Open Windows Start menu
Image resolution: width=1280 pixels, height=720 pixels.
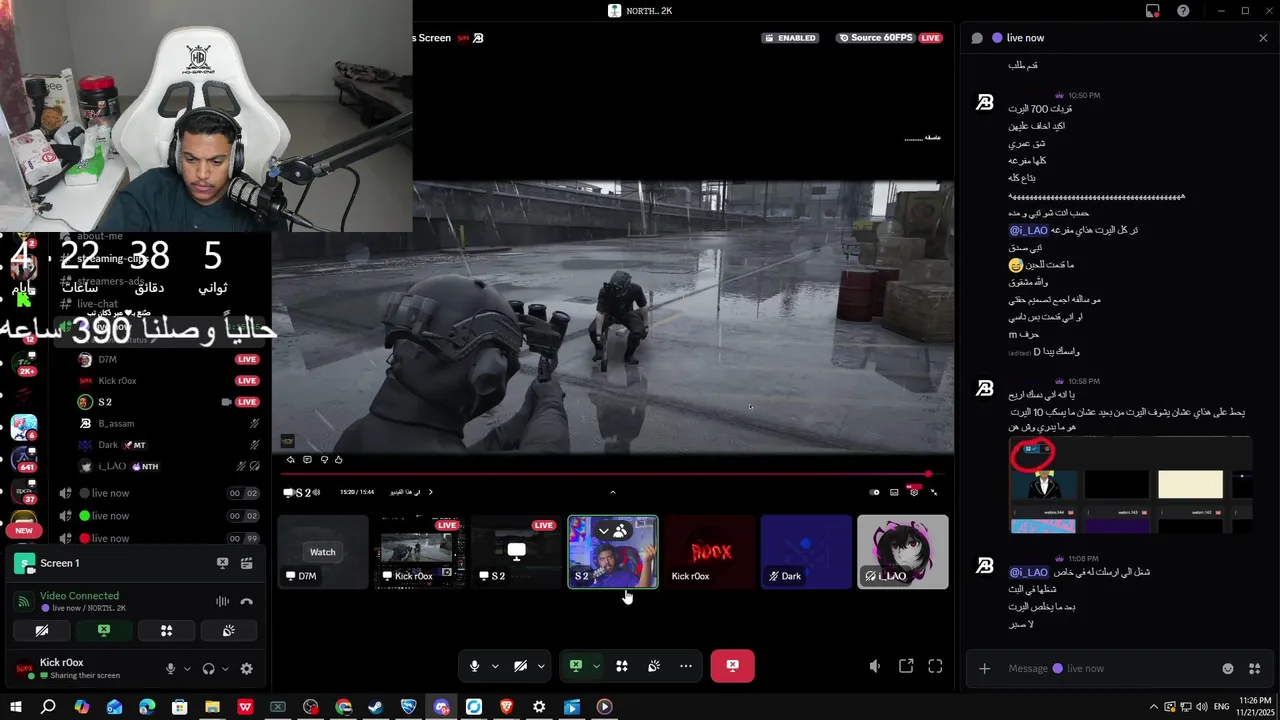point(16,707)
